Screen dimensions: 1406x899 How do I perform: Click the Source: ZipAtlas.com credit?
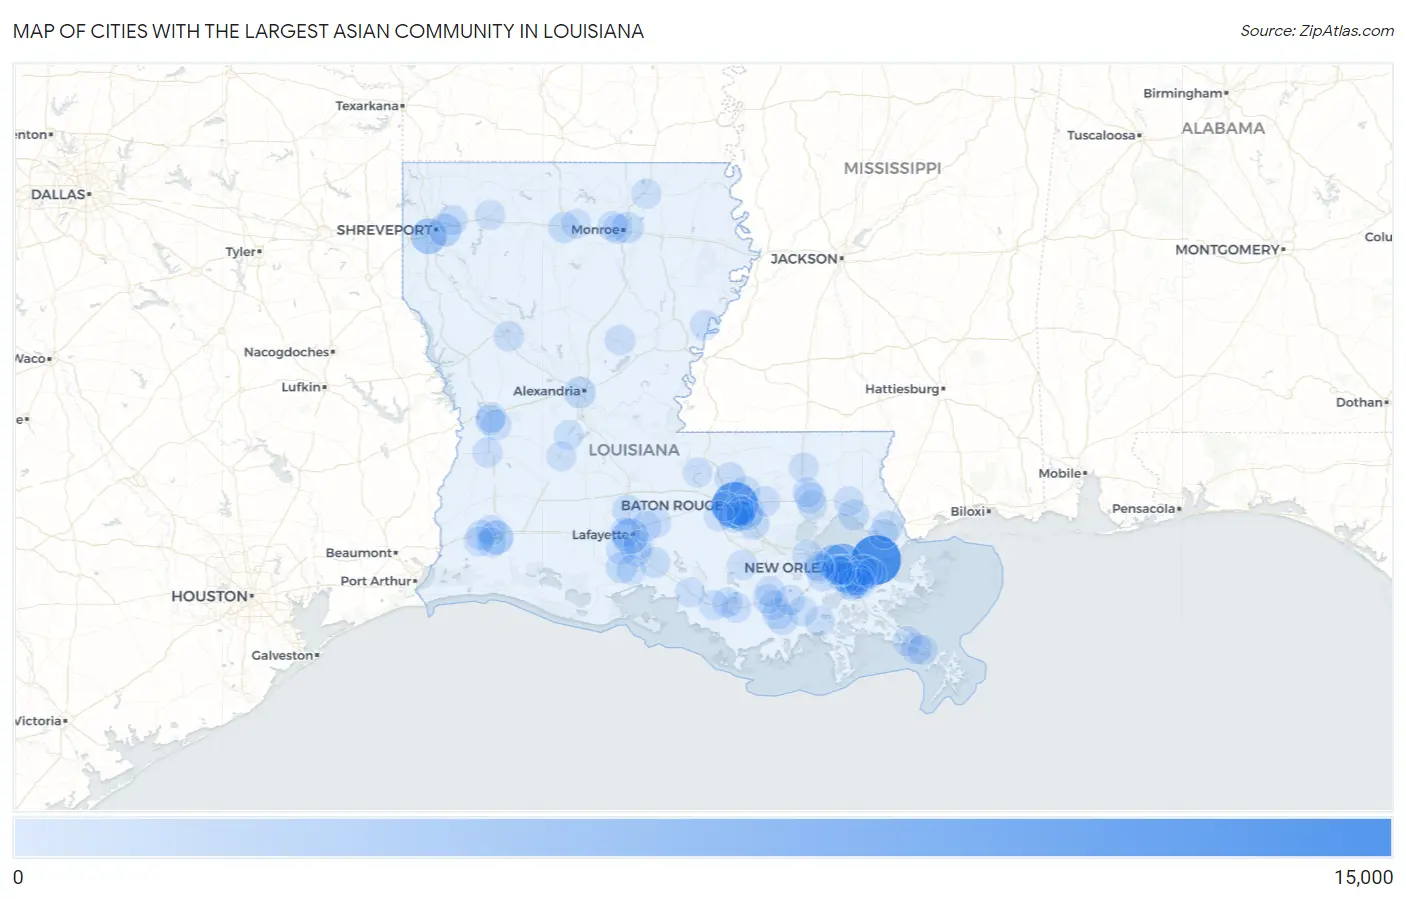pyautogui.click(x=1317, y=31)
